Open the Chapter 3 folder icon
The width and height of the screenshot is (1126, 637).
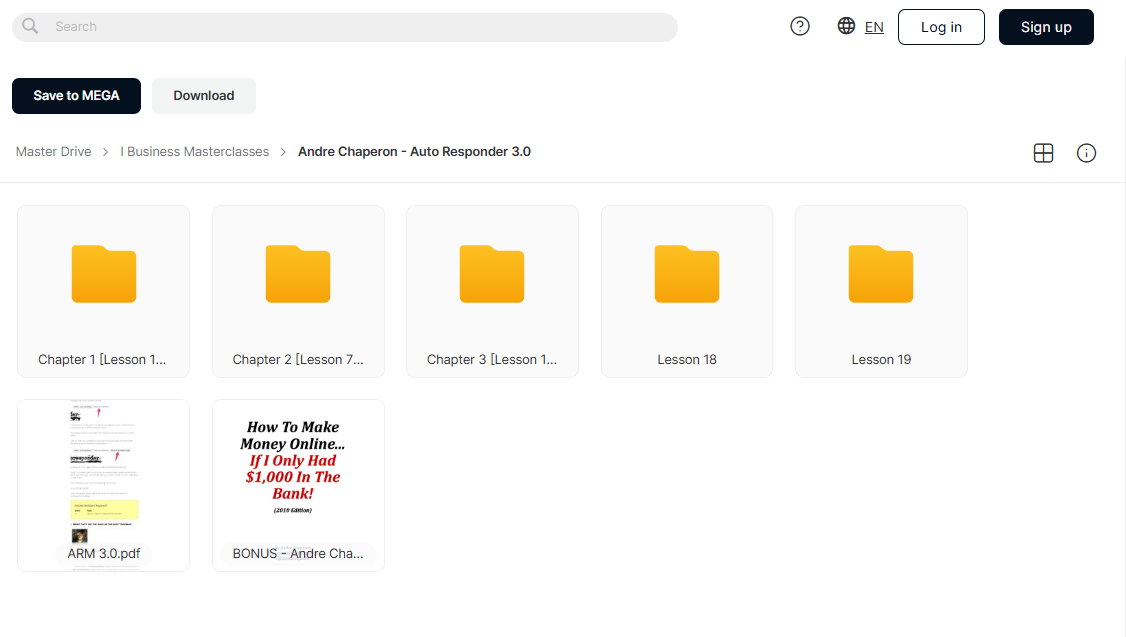click(x=492, y=274)
